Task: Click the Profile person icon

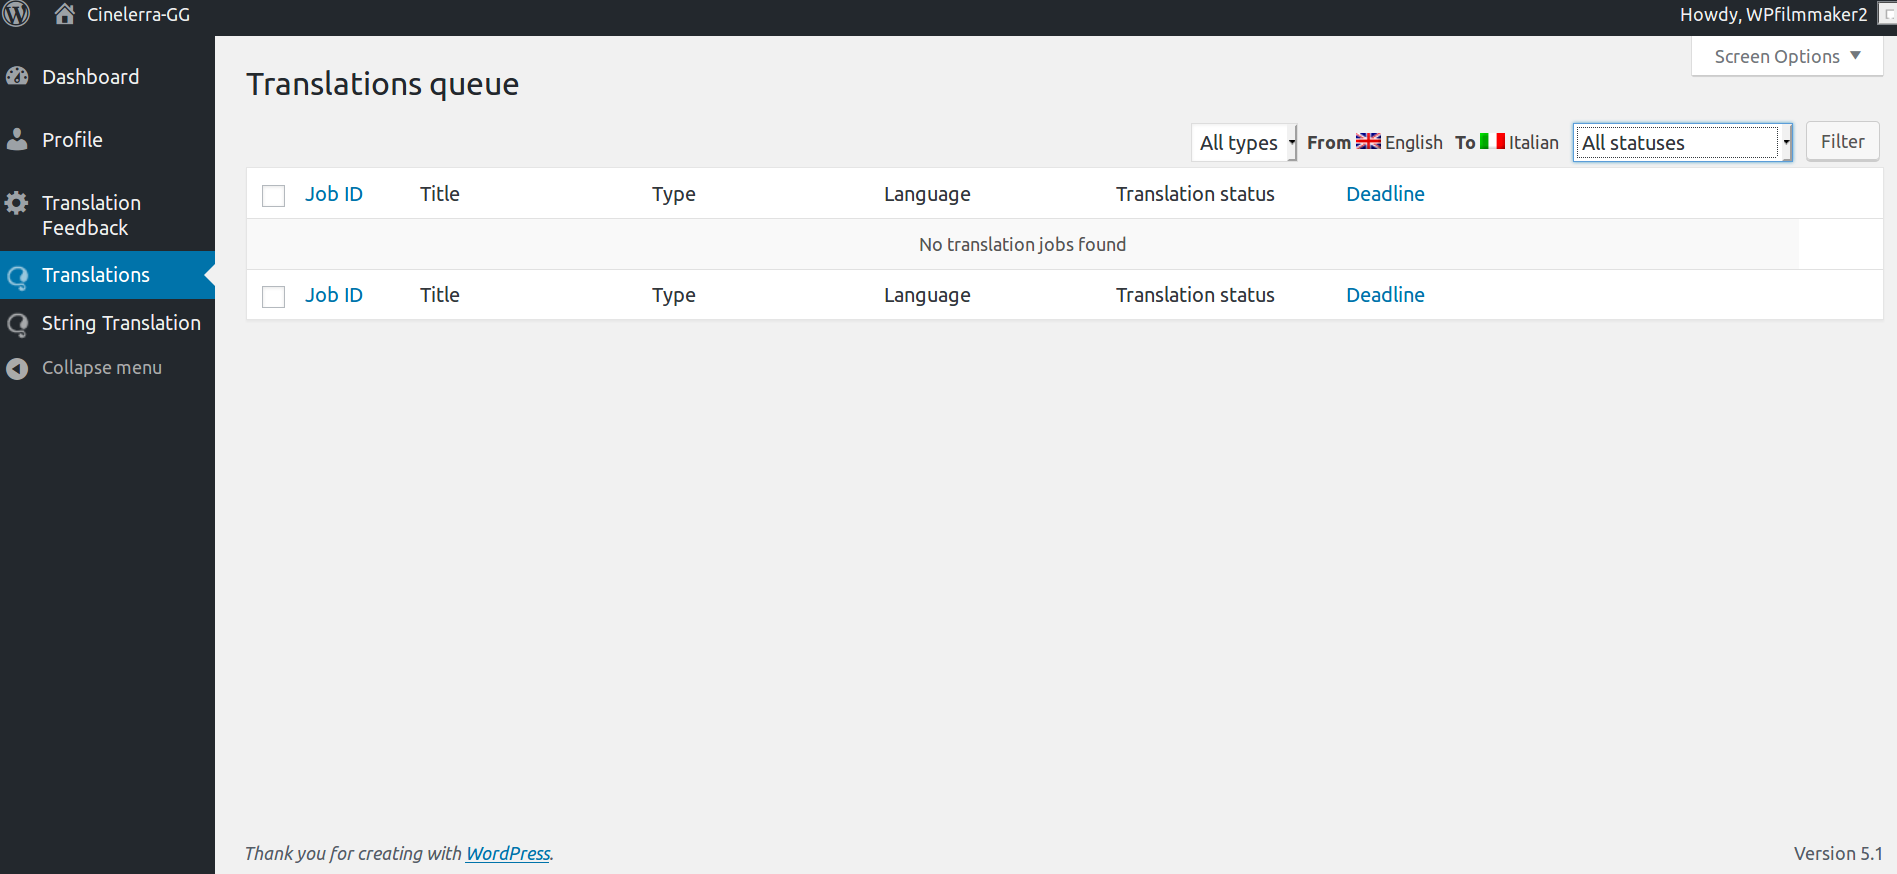Action: point(17,140)
